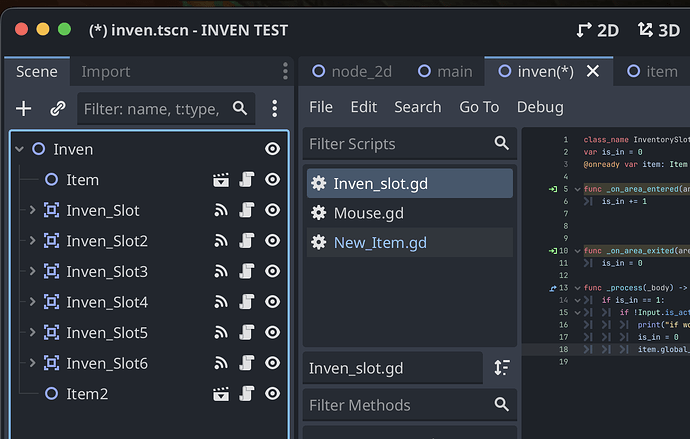This screenshot has width=690, height=439.
Task: Open script attached to Inven_Slot3
Action: (x=247, y=271)
